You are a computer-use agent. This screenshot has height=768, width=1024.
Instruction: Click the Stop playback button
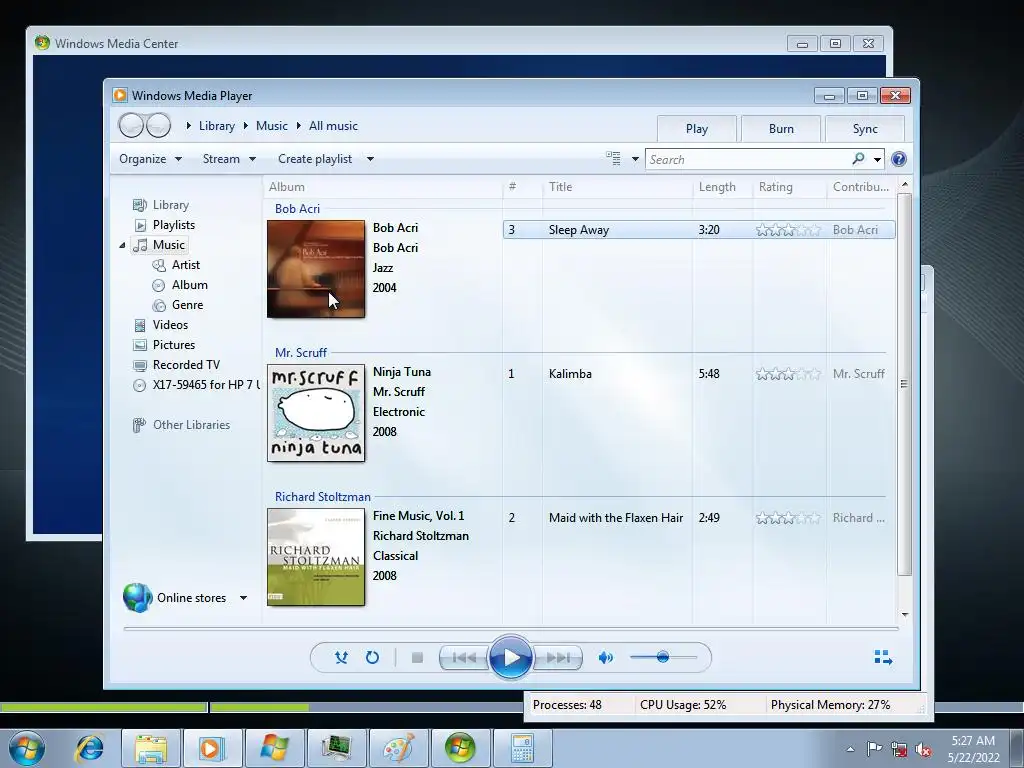[x=417, y=658]
